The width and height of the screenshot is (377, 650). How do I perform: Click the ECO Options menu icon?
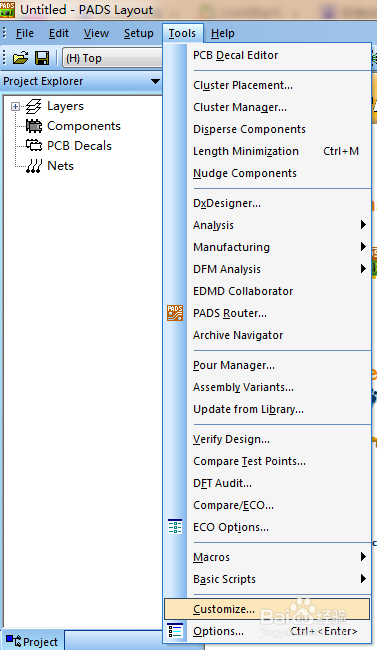pos(175,527)
